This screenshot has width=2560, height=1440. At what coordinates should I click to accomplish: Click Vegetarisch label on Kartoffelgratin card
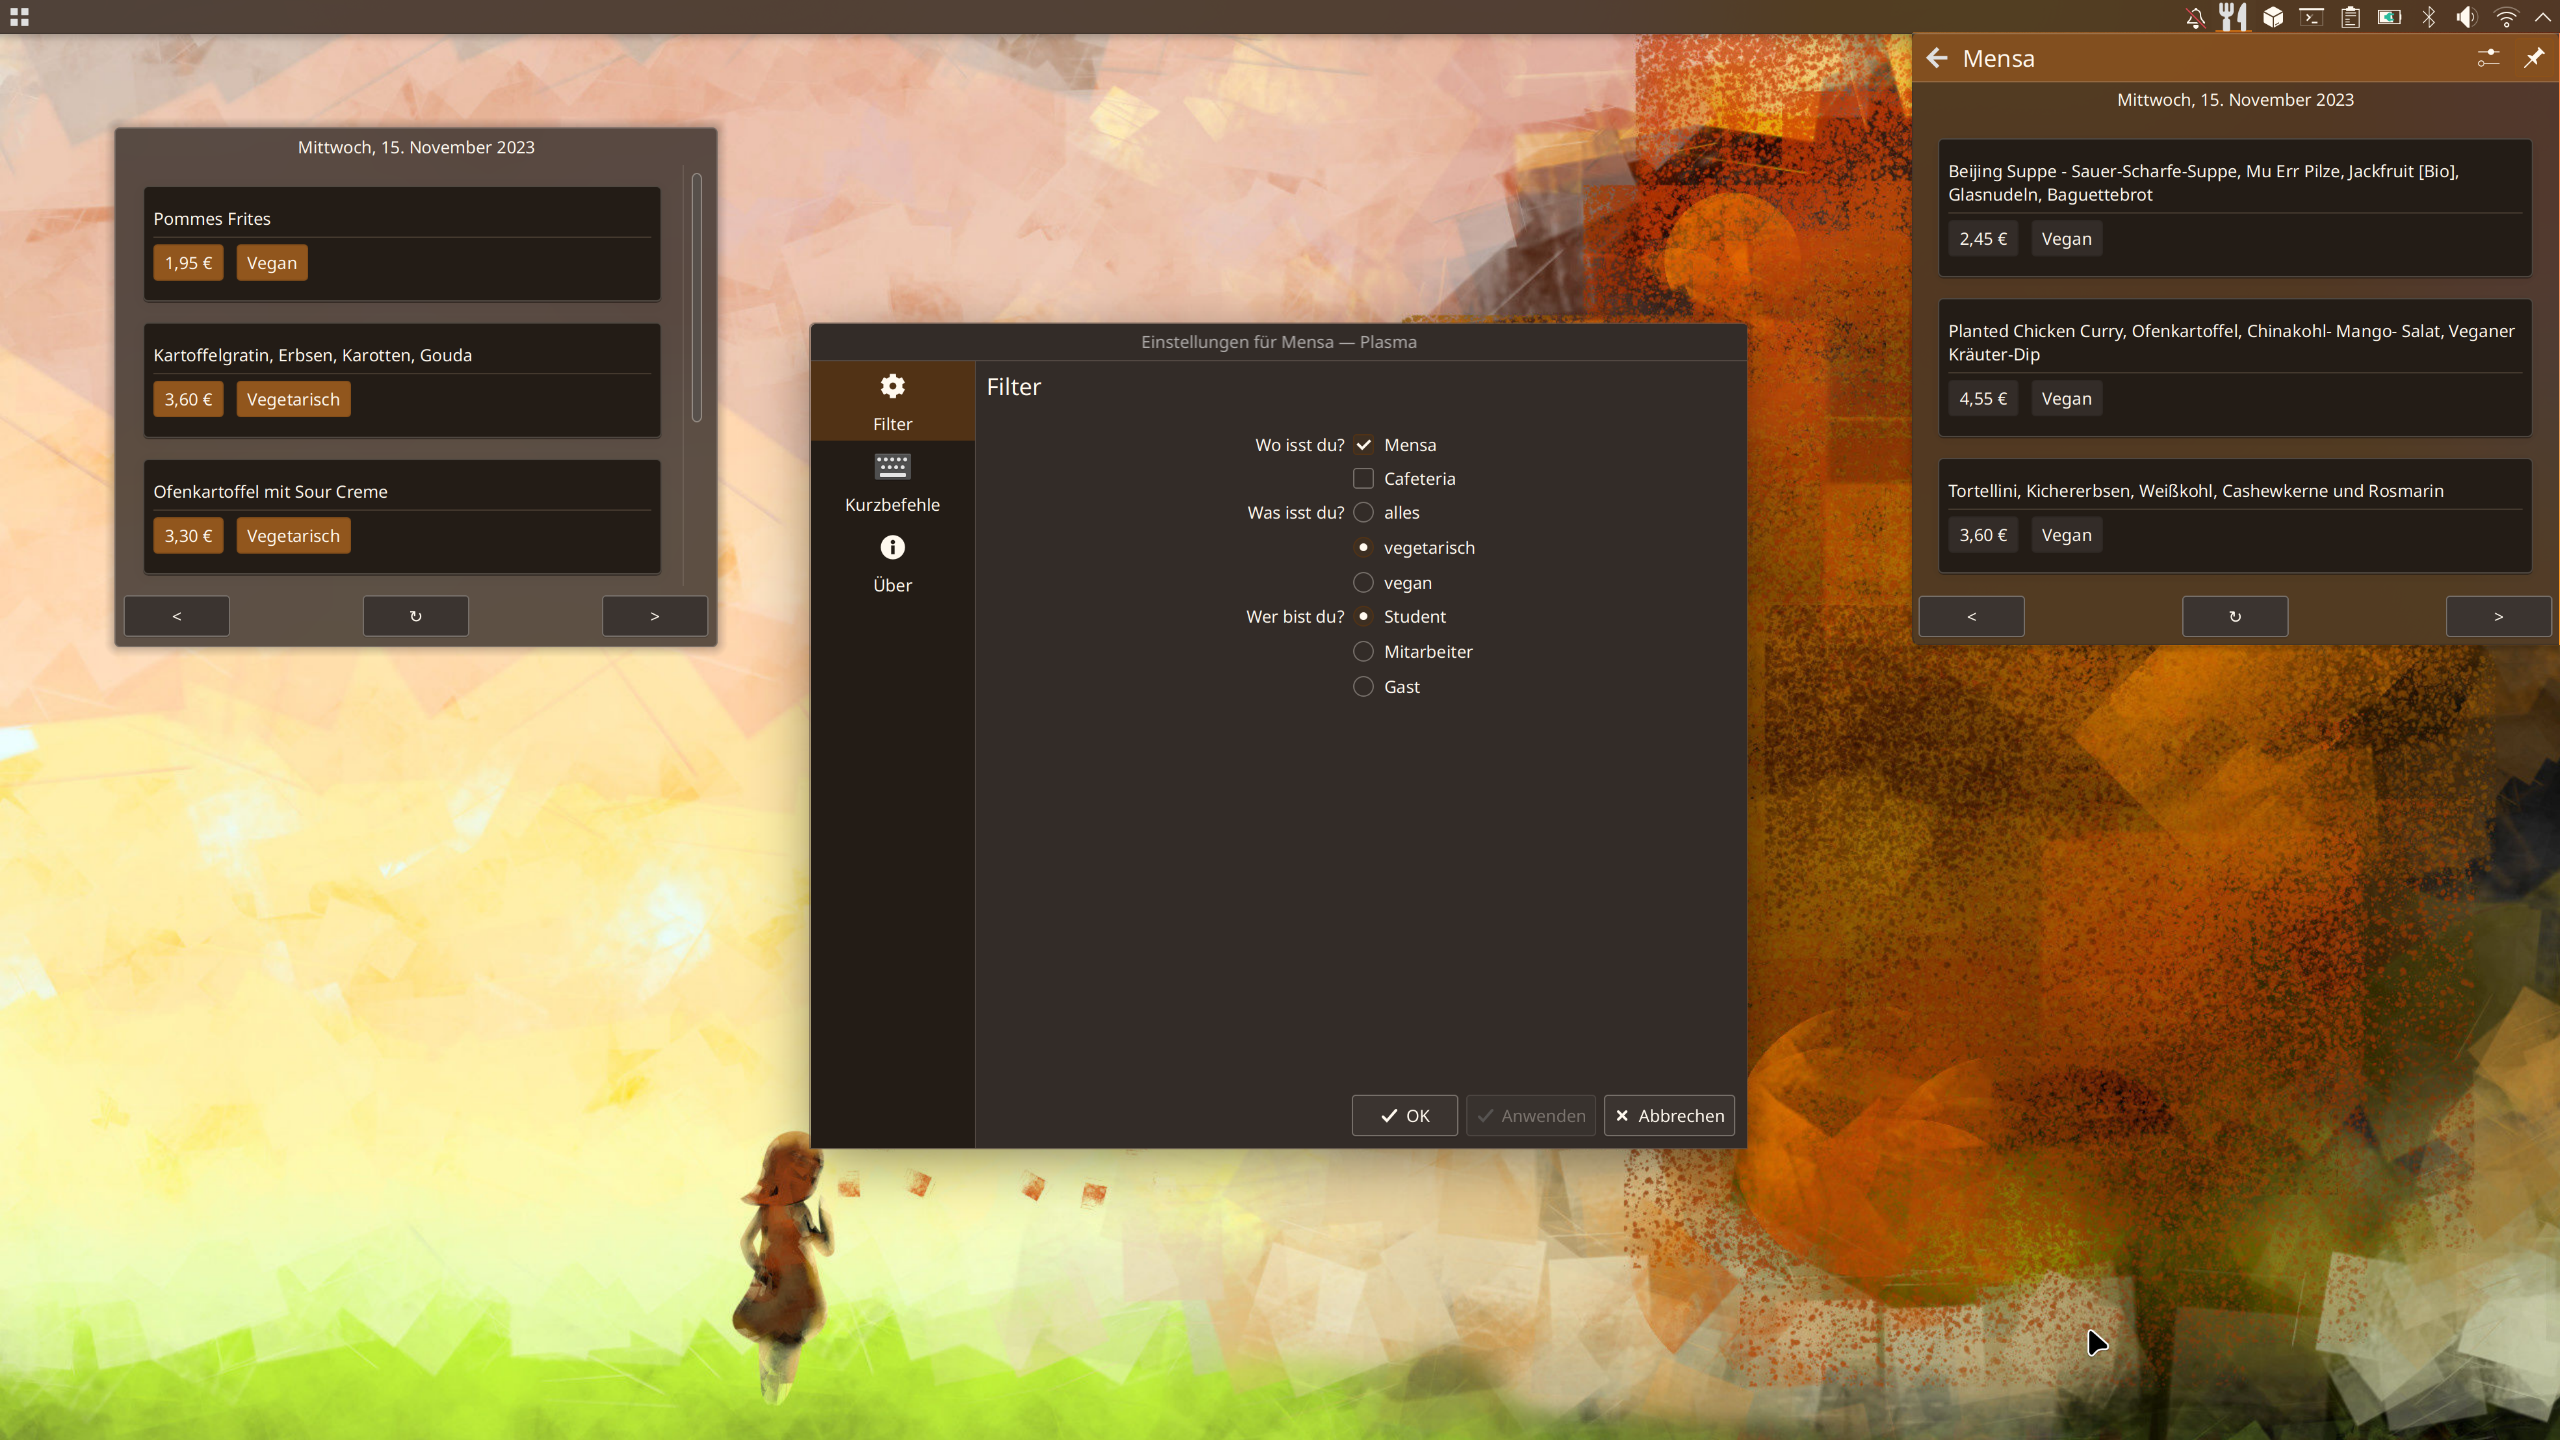tap(293, 400)
